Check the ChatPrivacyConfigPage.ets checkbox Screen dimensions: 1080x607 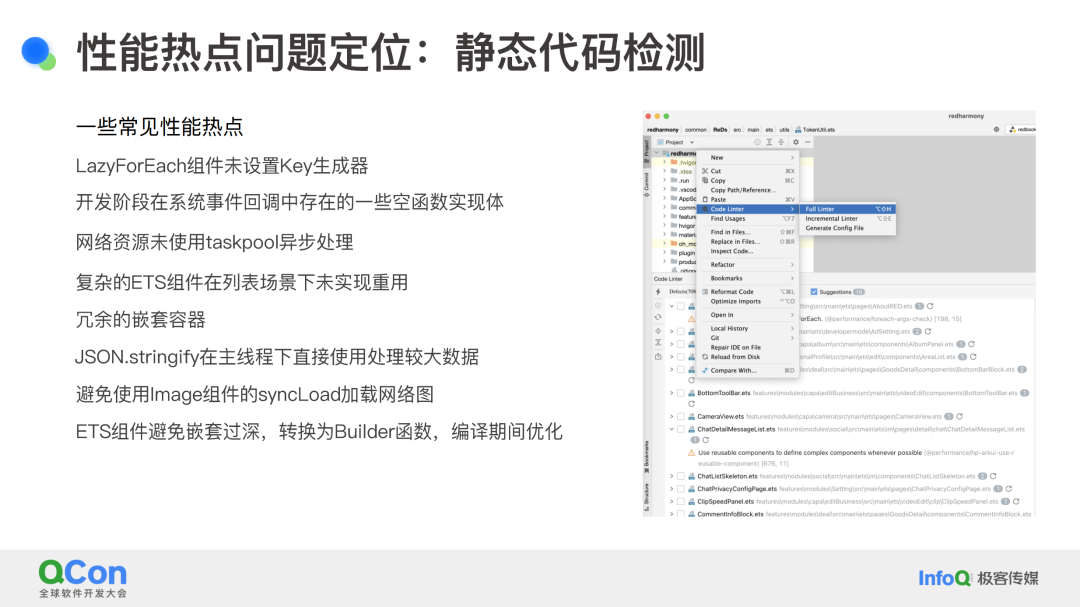click(x=681, y=488)
